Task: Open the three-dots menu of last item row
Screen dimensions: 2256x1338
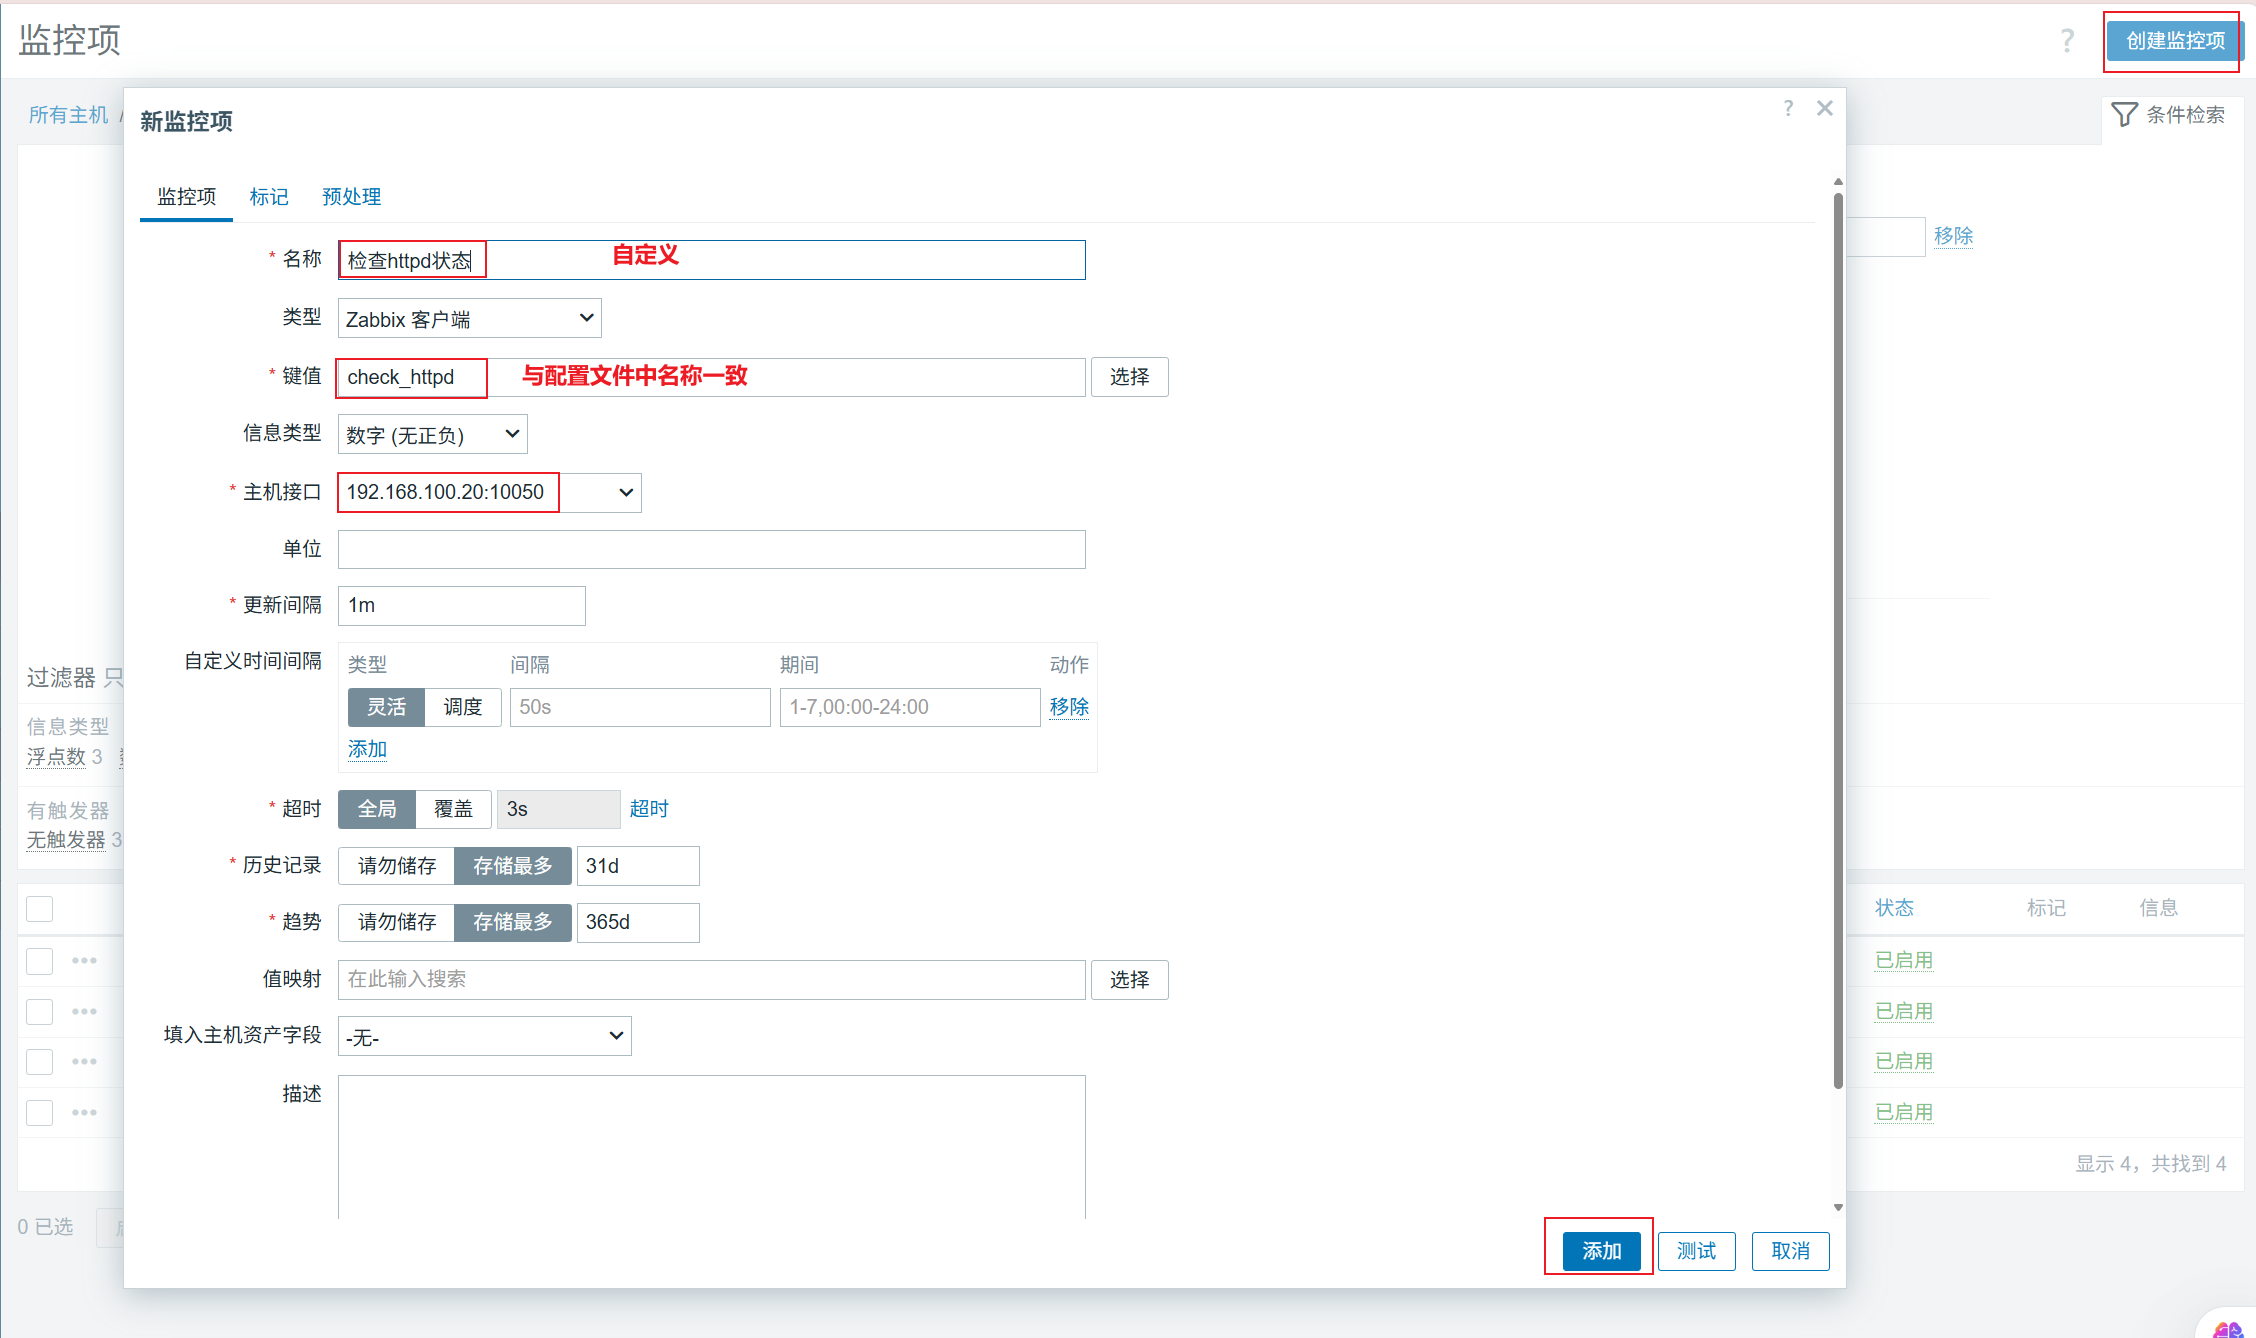Action: [x=84, y=1112]
